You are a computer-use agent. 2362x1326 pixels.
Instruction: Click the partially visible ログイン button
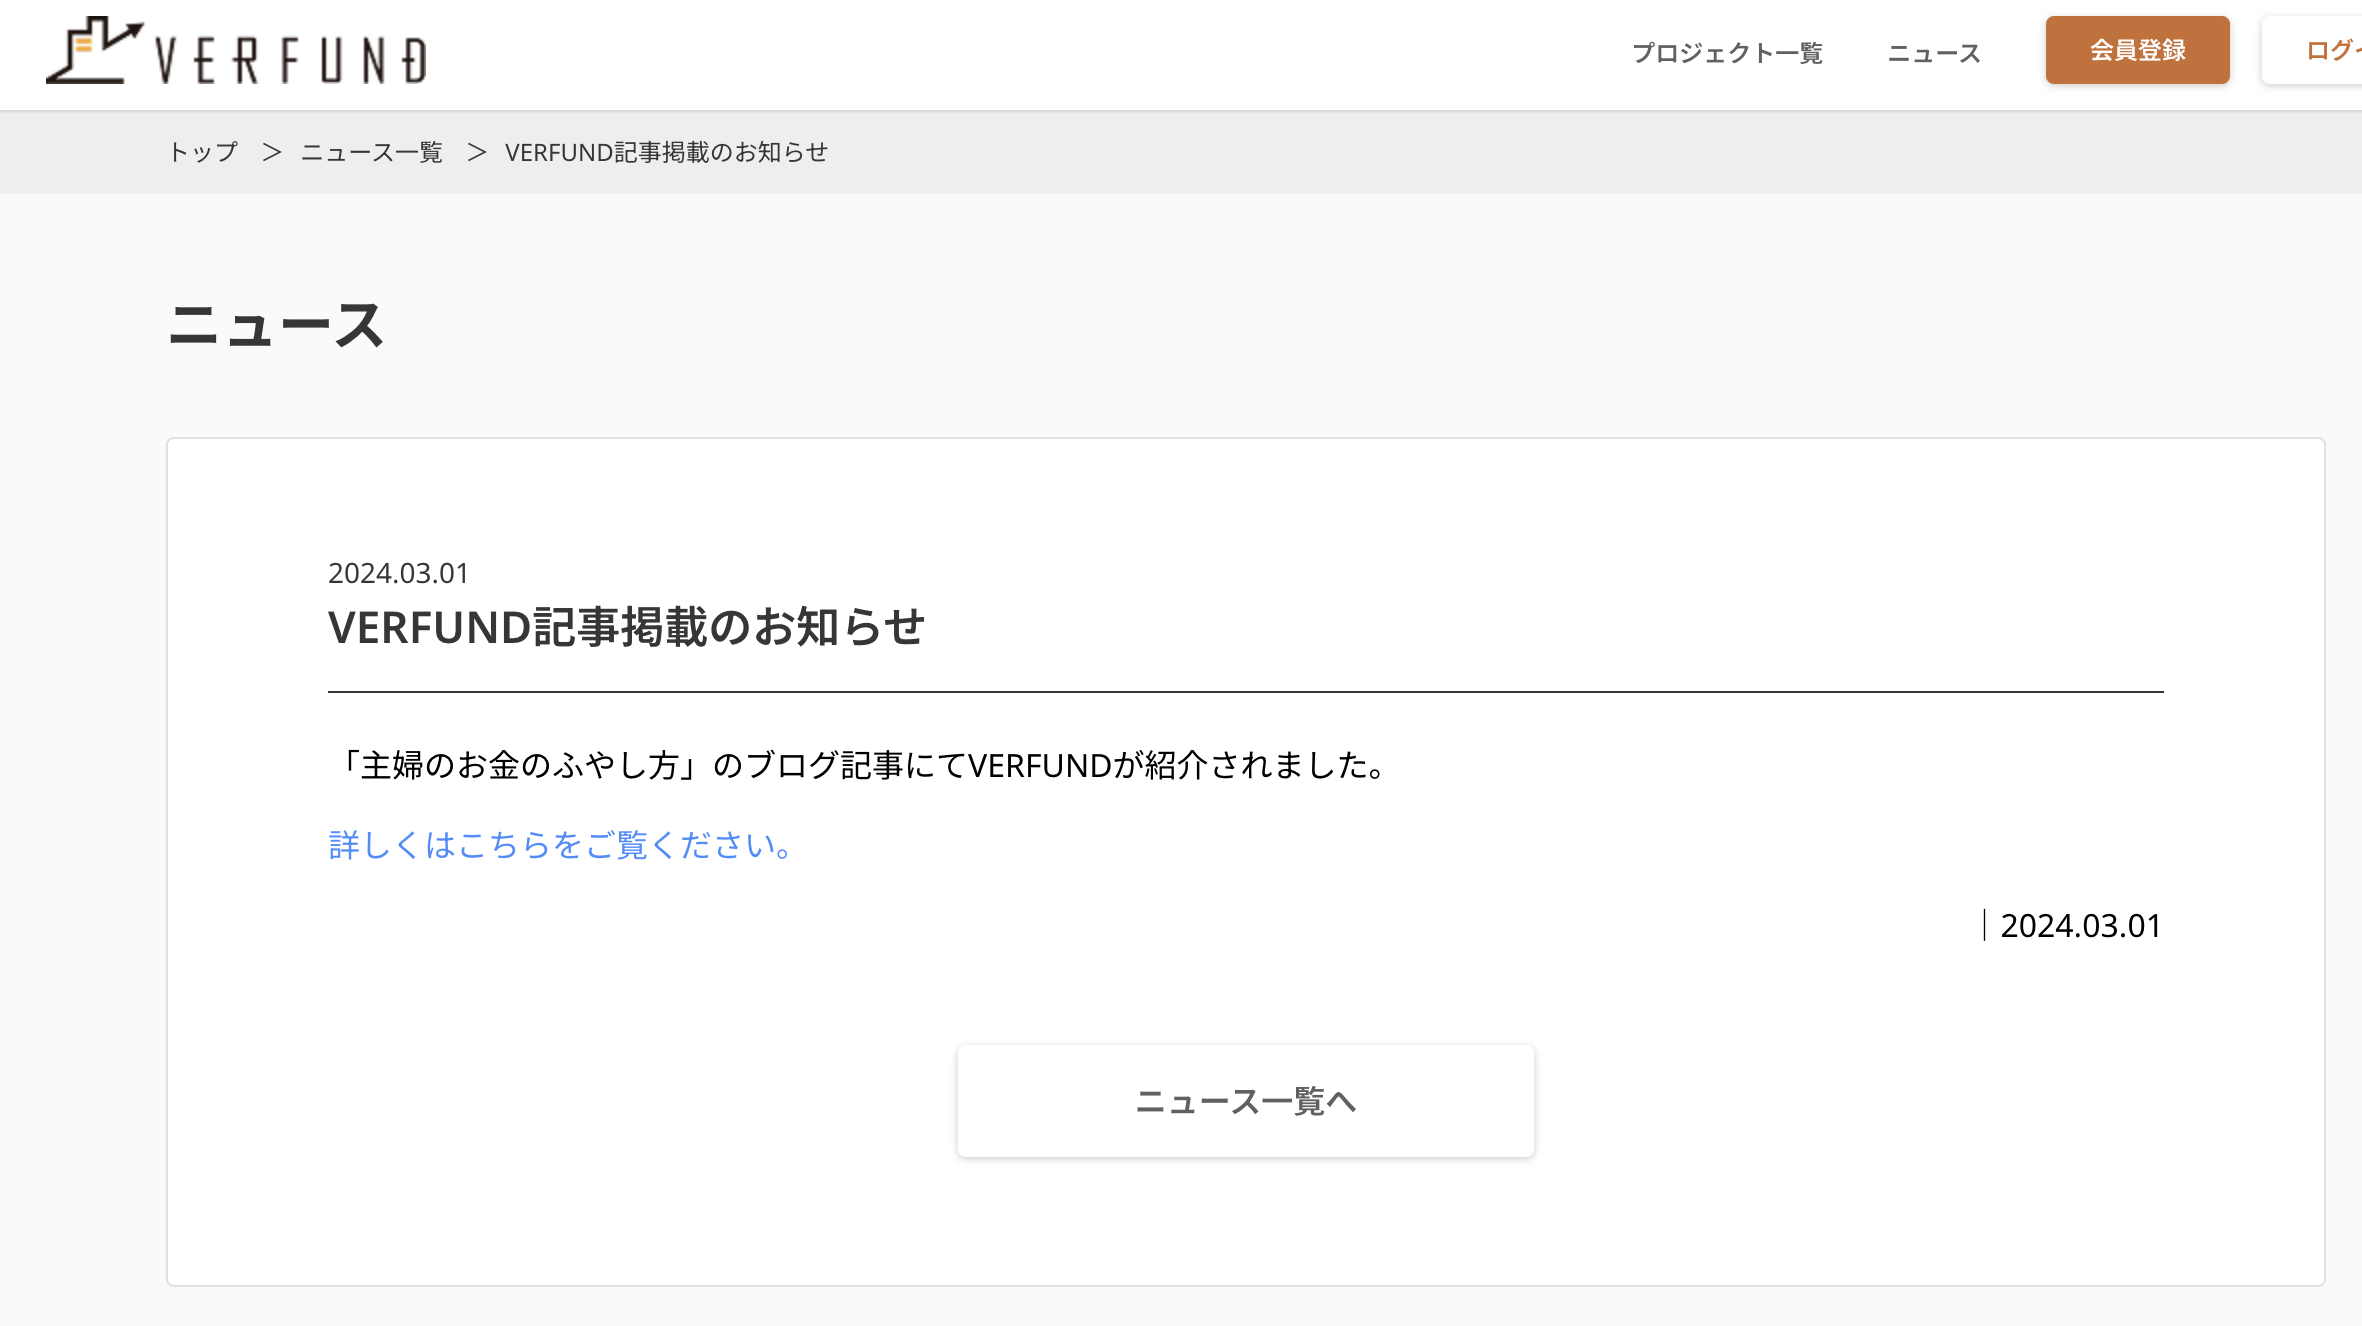click(2312, 50)
